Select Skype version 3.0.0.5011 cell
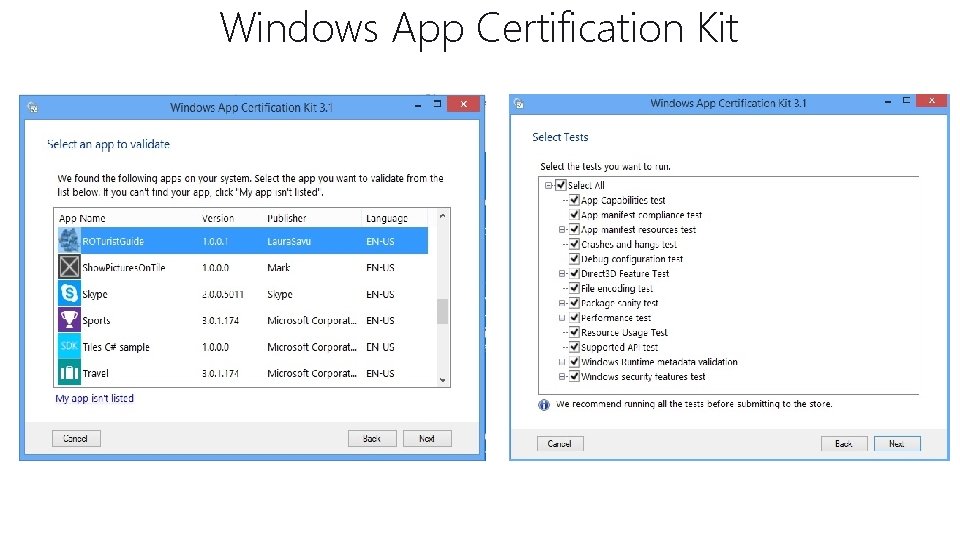 coord(223,294)
